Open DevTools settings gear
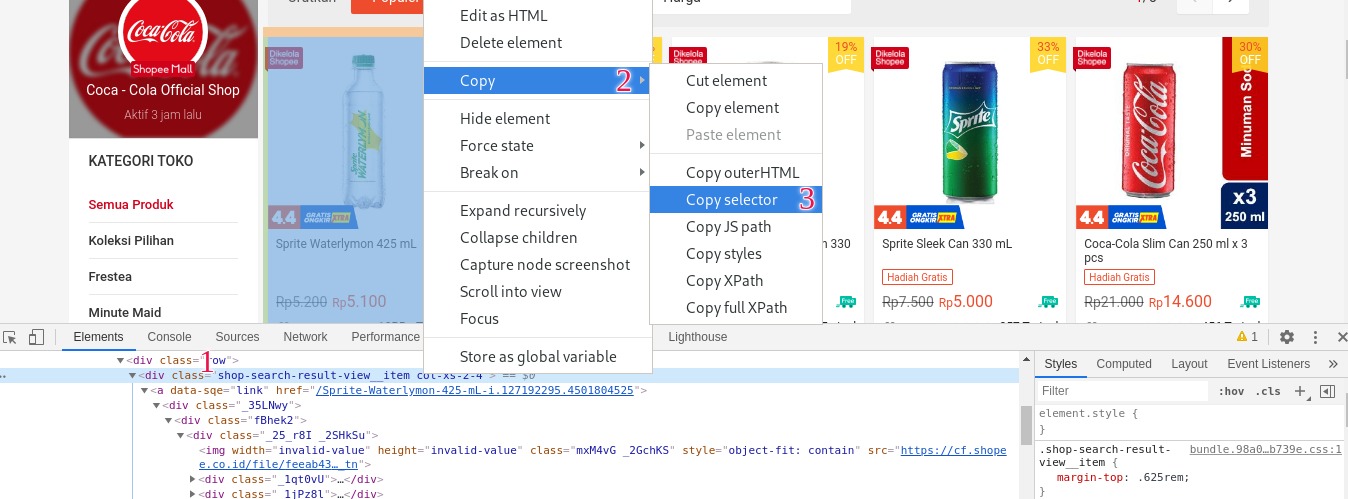Screen dimensions: 1348x499 click(1287, 337)
